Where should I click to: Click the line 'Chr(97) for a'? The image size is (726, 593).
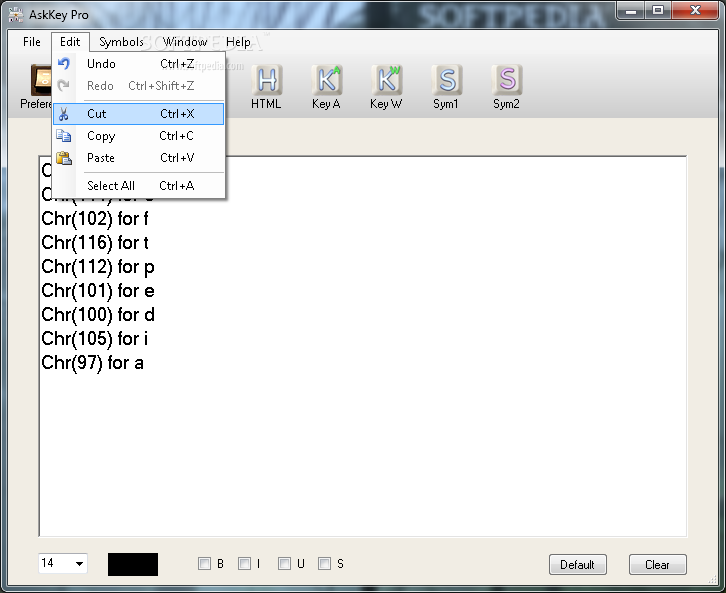click(x=93, y=363)
